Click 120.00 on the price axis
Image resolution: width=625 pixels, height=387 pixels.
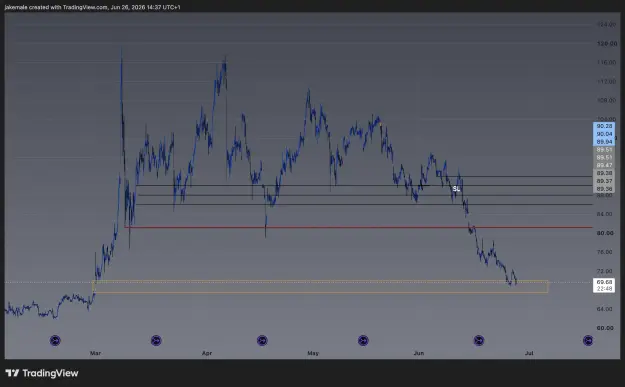coord(606,43)
